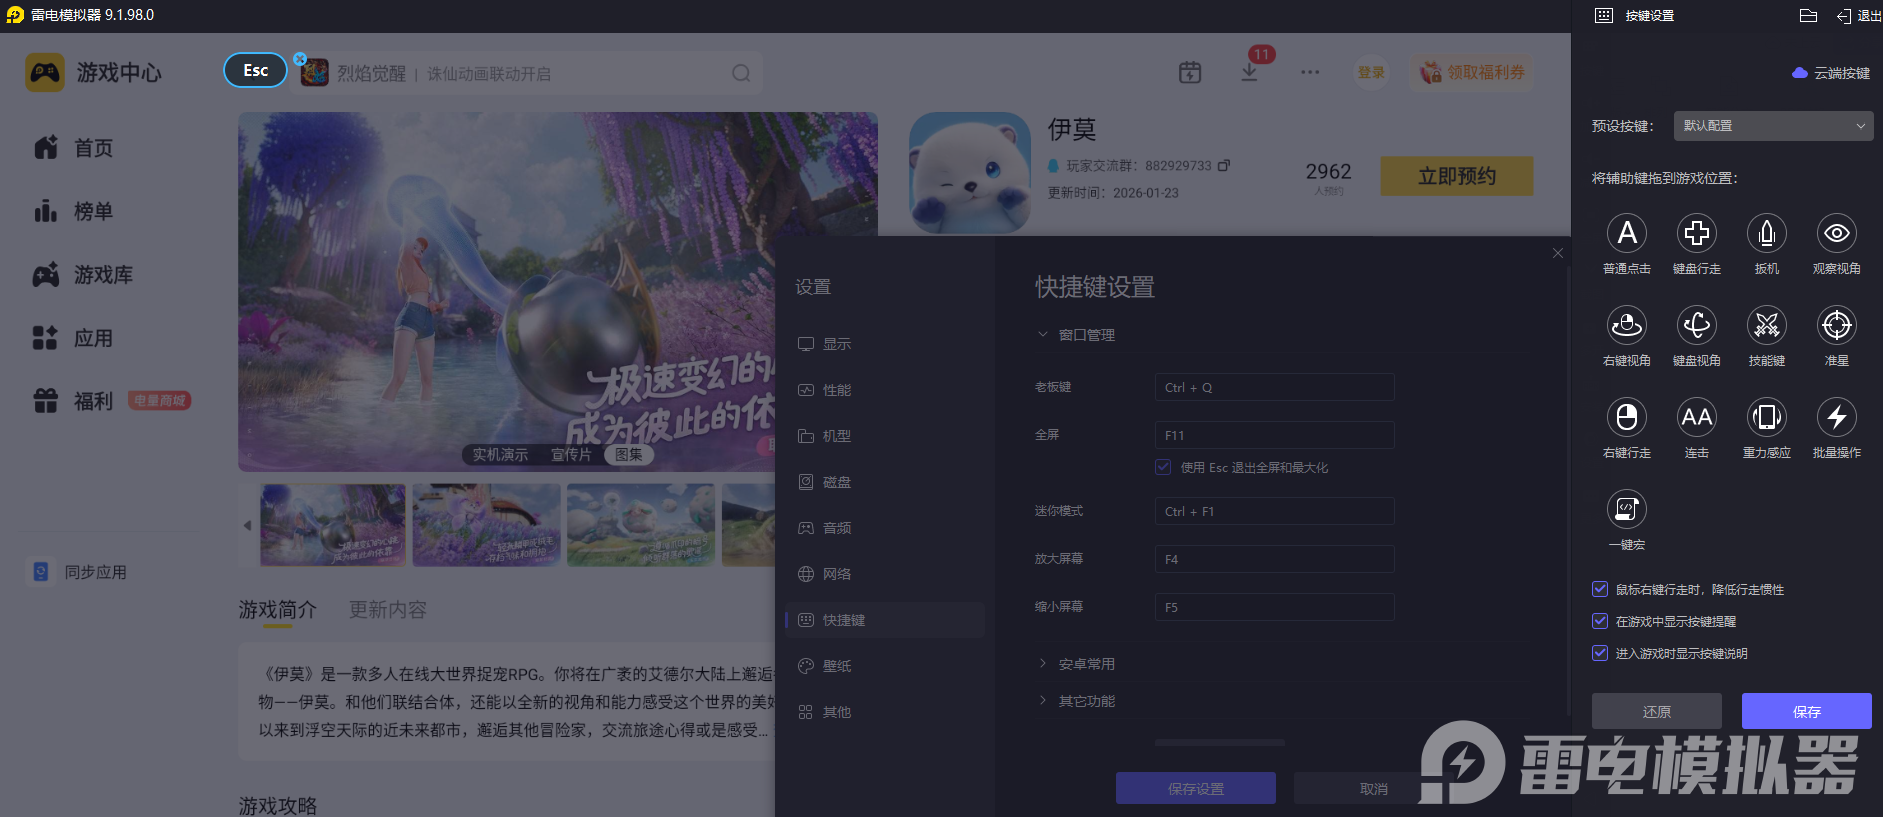Image resolution: width=1883 pixels, height=817 pixels.
Task: Expand the 安卓常用 section
Action: click(1043, 663)
